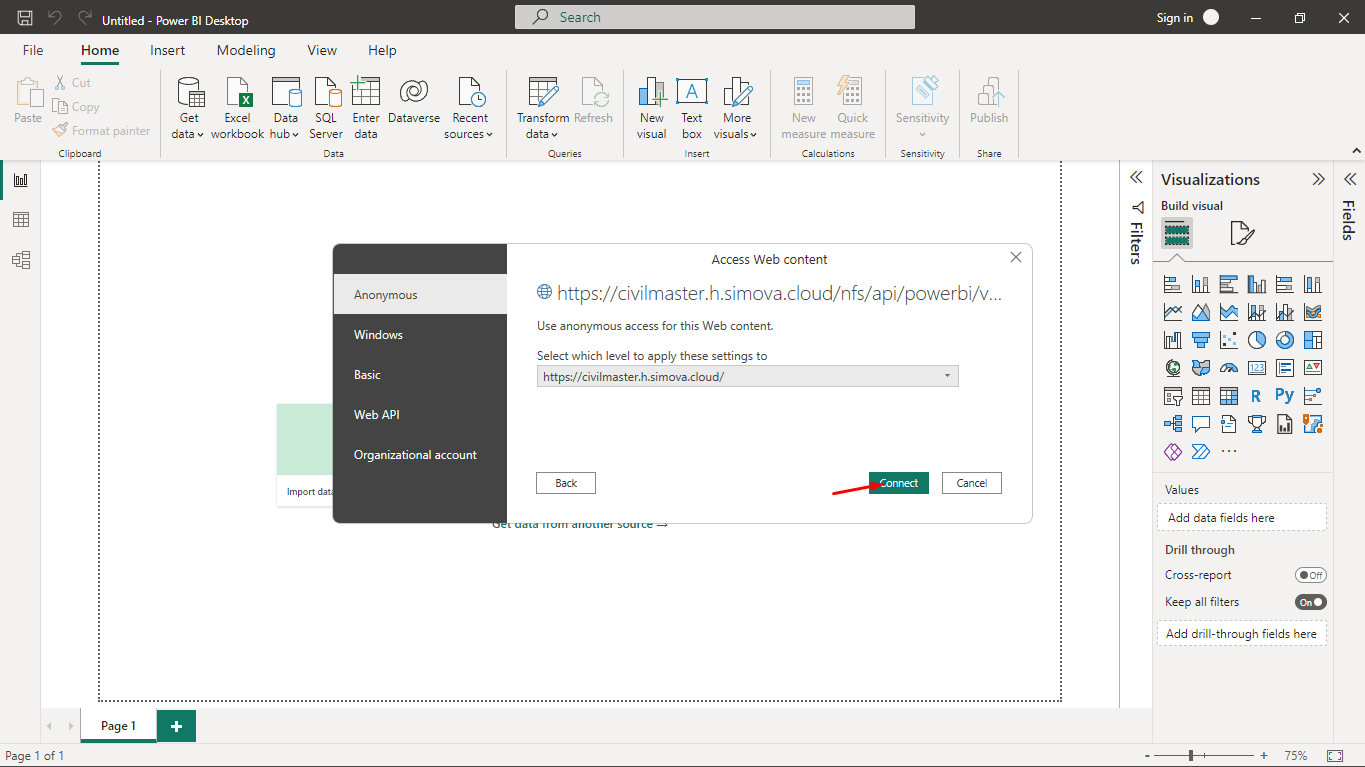Click the zoom slider handle

1190,755
